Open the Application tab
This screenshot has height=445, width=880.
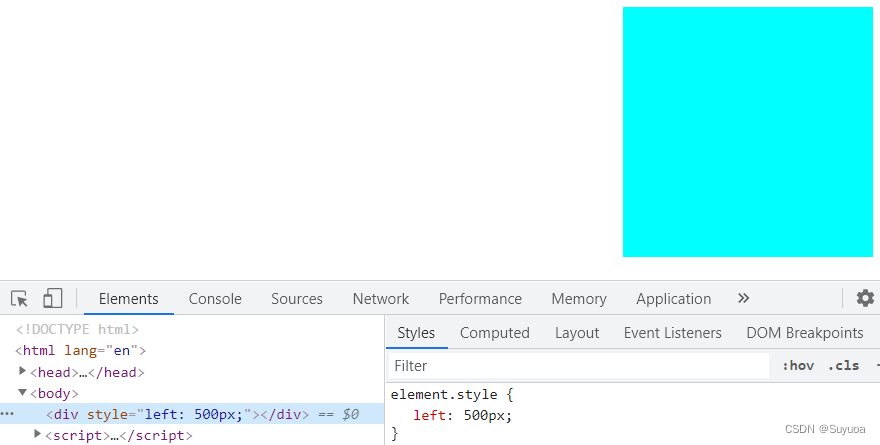673,299
